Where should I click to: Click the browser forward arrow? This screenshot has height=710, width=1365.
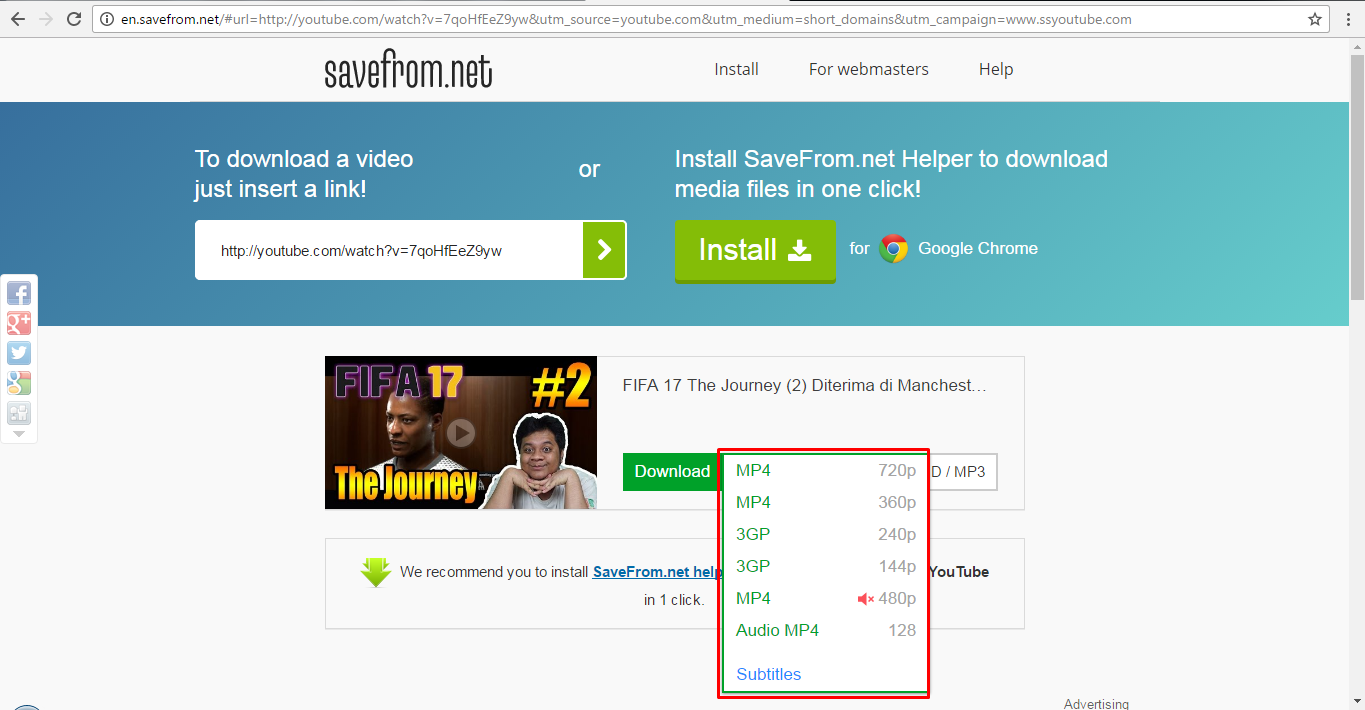[46, 19]
